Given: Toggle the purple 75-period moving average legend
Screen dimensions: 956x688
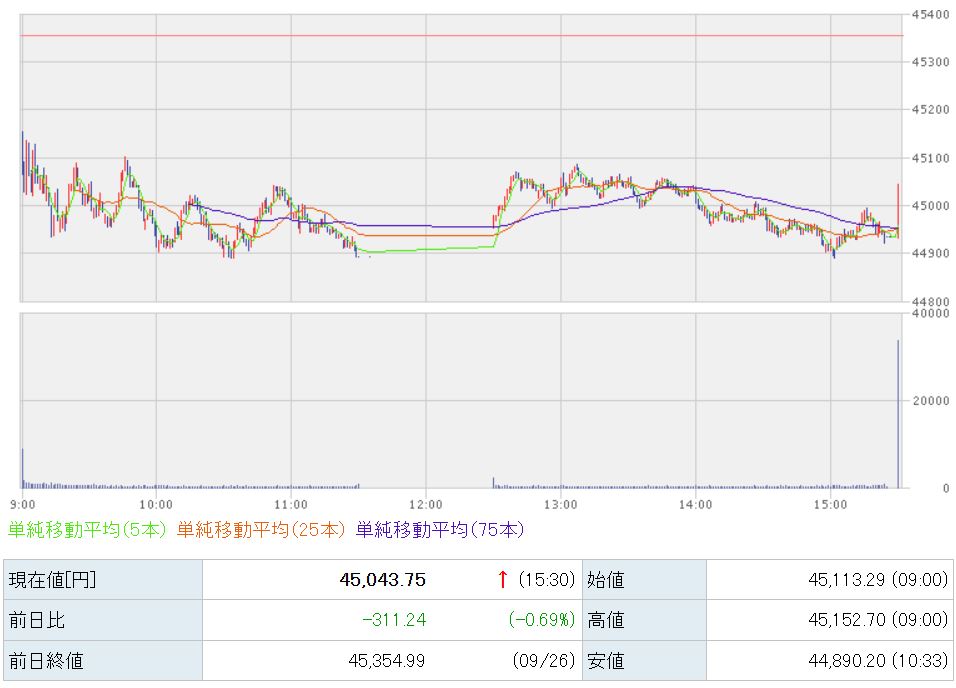Looking at the screenshot, I should pos(440,529).
